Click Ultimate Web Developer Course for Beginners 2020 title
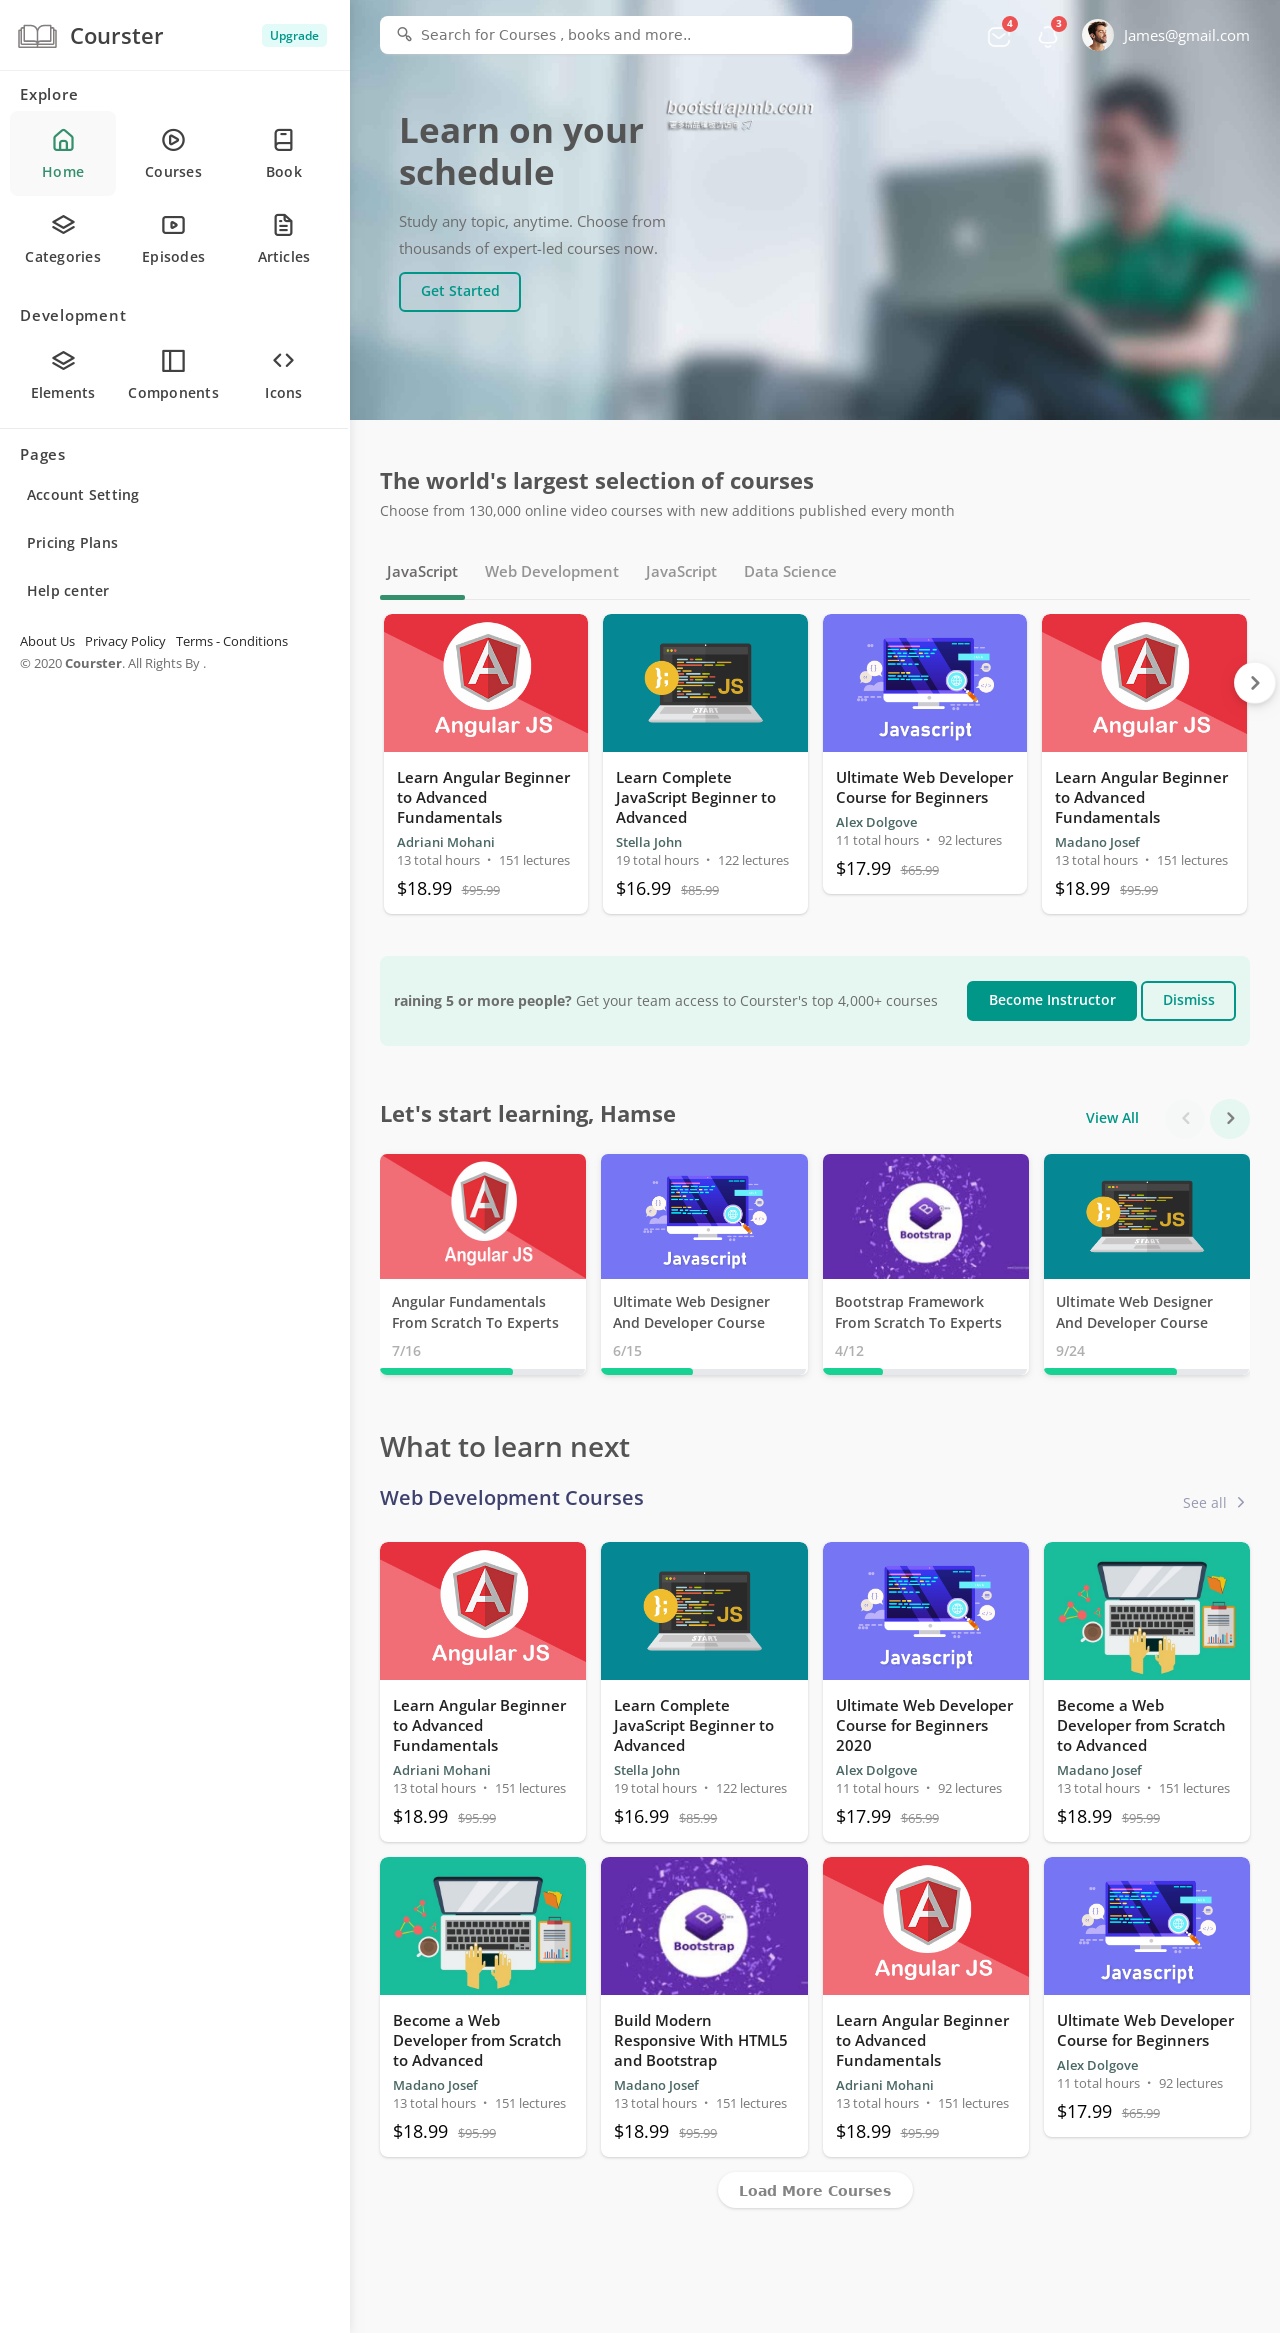Viewport: 1280px width, 2333px height. [x=924, y=1725]
